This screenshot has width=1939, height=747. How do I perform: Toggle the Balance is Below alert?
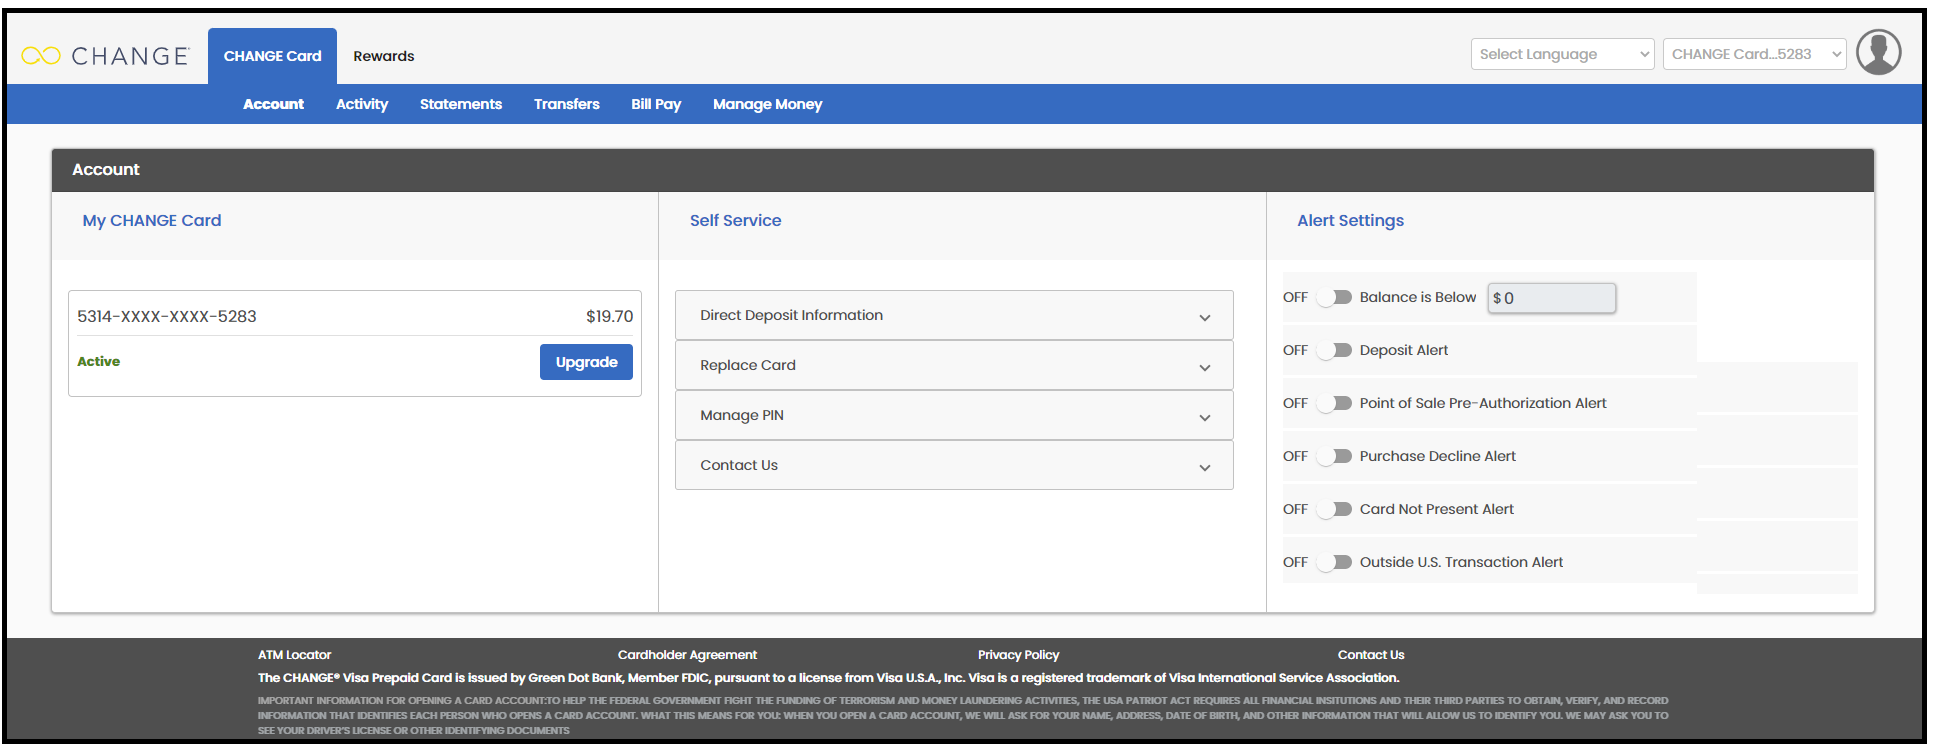1334,297
